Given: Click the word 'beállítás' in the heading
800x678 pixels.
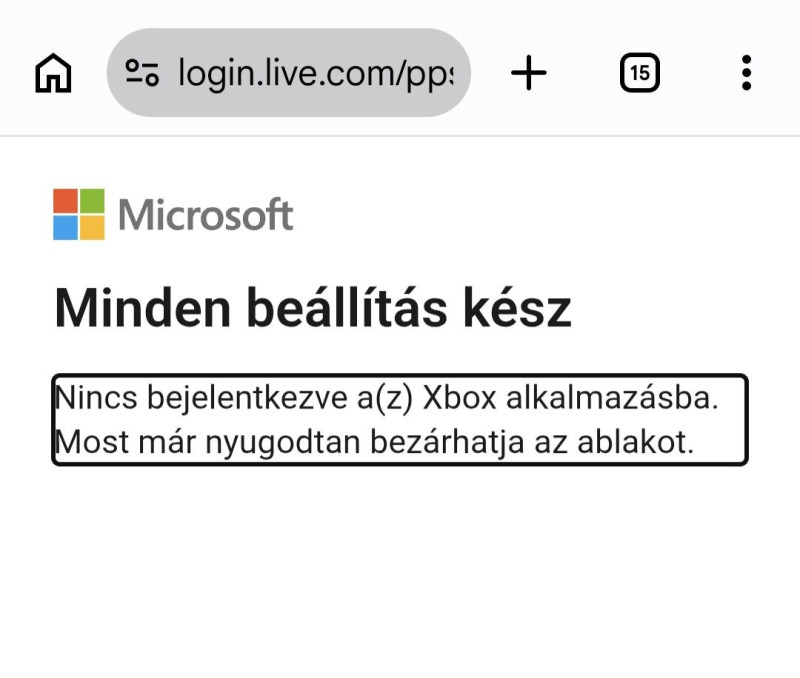Looking at the screenshot, I should coord(347,308).
